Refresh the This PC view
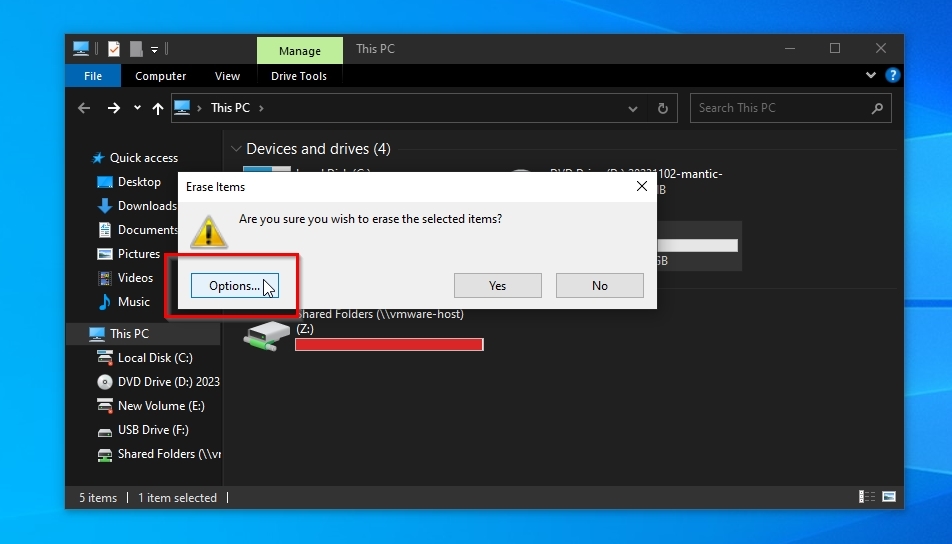Image resolution: width=952 pixels, height=544 pixels. tap(662, 109)
